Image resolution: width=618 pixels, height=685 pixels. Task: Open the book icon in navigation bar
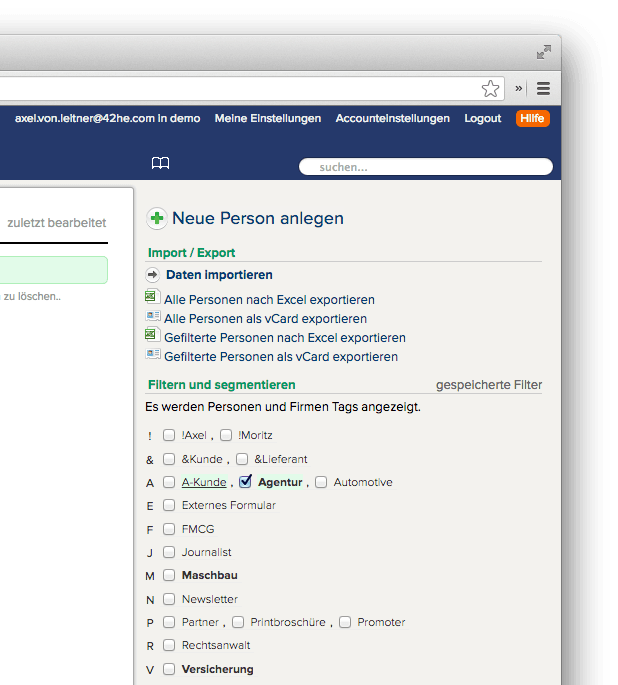[x=160, y=164]
